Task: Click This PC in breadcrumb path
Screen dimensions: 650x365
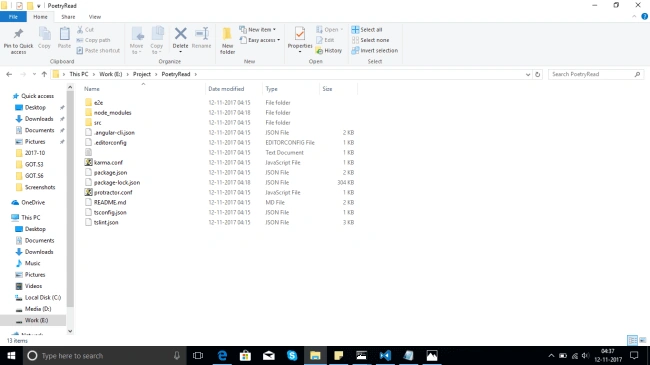Action: click(x=79, y=74)
